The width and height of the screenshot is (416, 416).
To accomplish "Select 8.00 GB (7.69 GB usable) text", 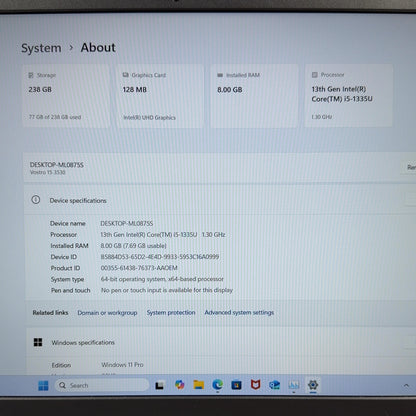I will pos(133,246).
